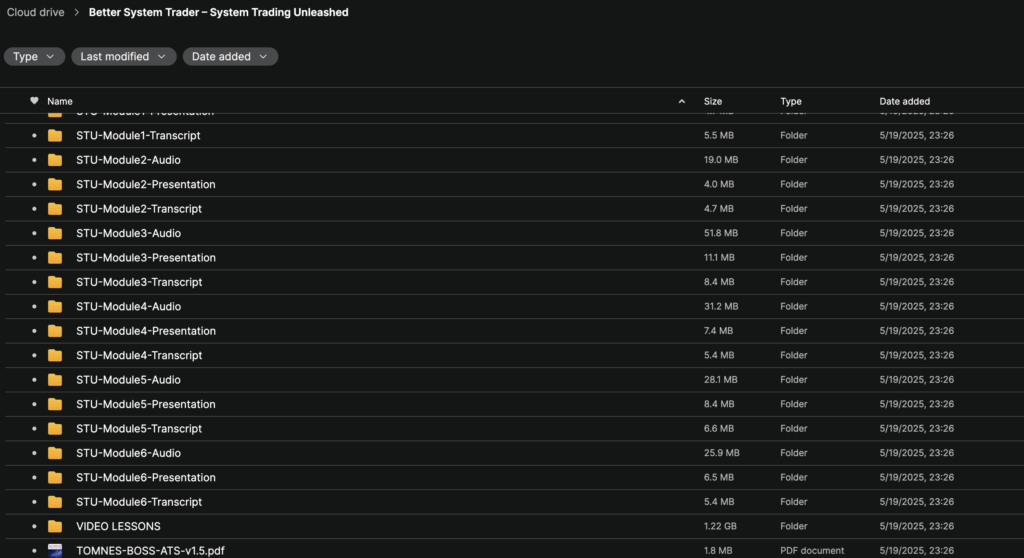Viewport: 1024px width, 558px height.
Task: Open the Date added filter dropdown
Action: [230, 57]
